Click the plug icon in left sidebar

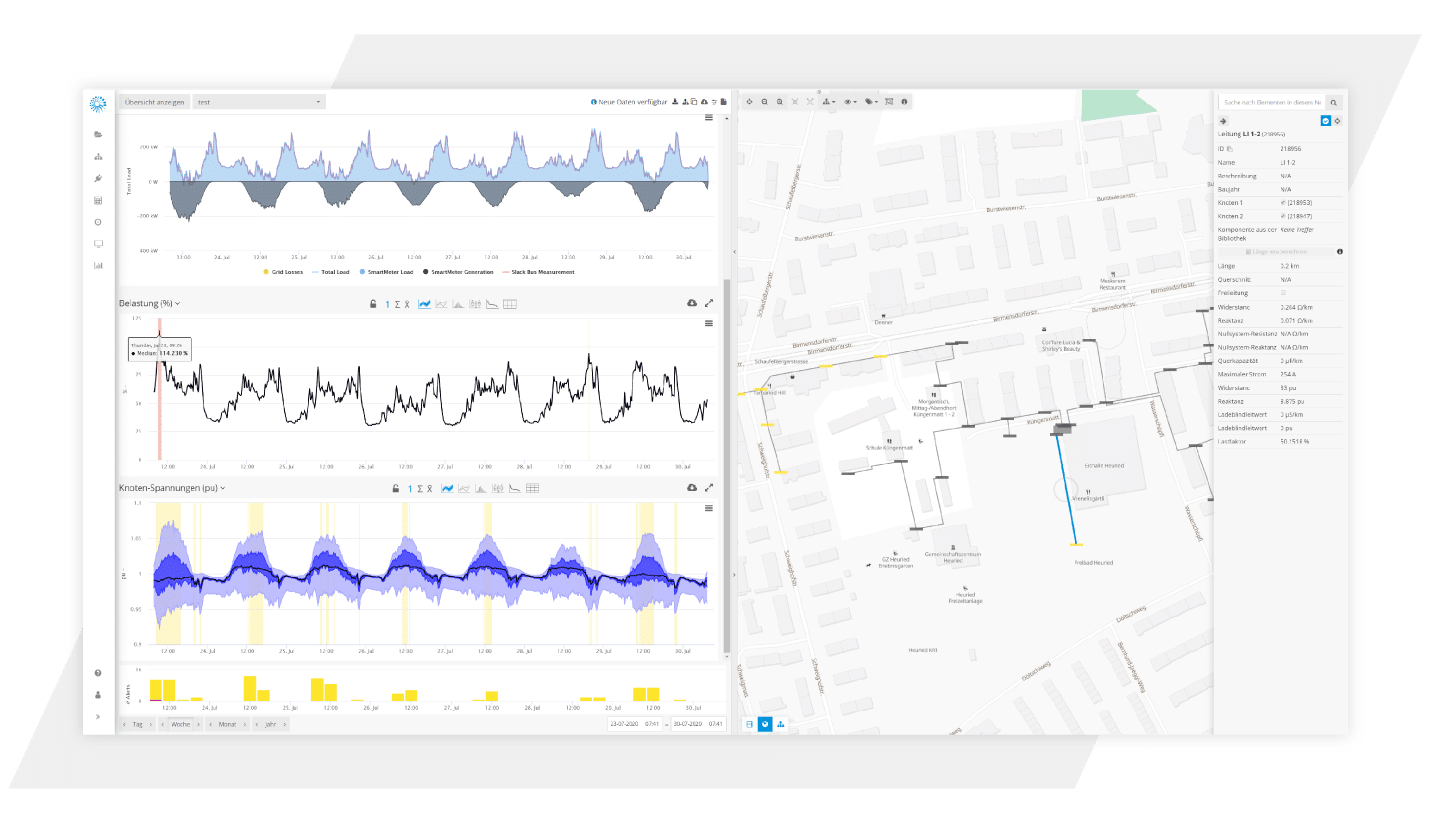[98, 178]
